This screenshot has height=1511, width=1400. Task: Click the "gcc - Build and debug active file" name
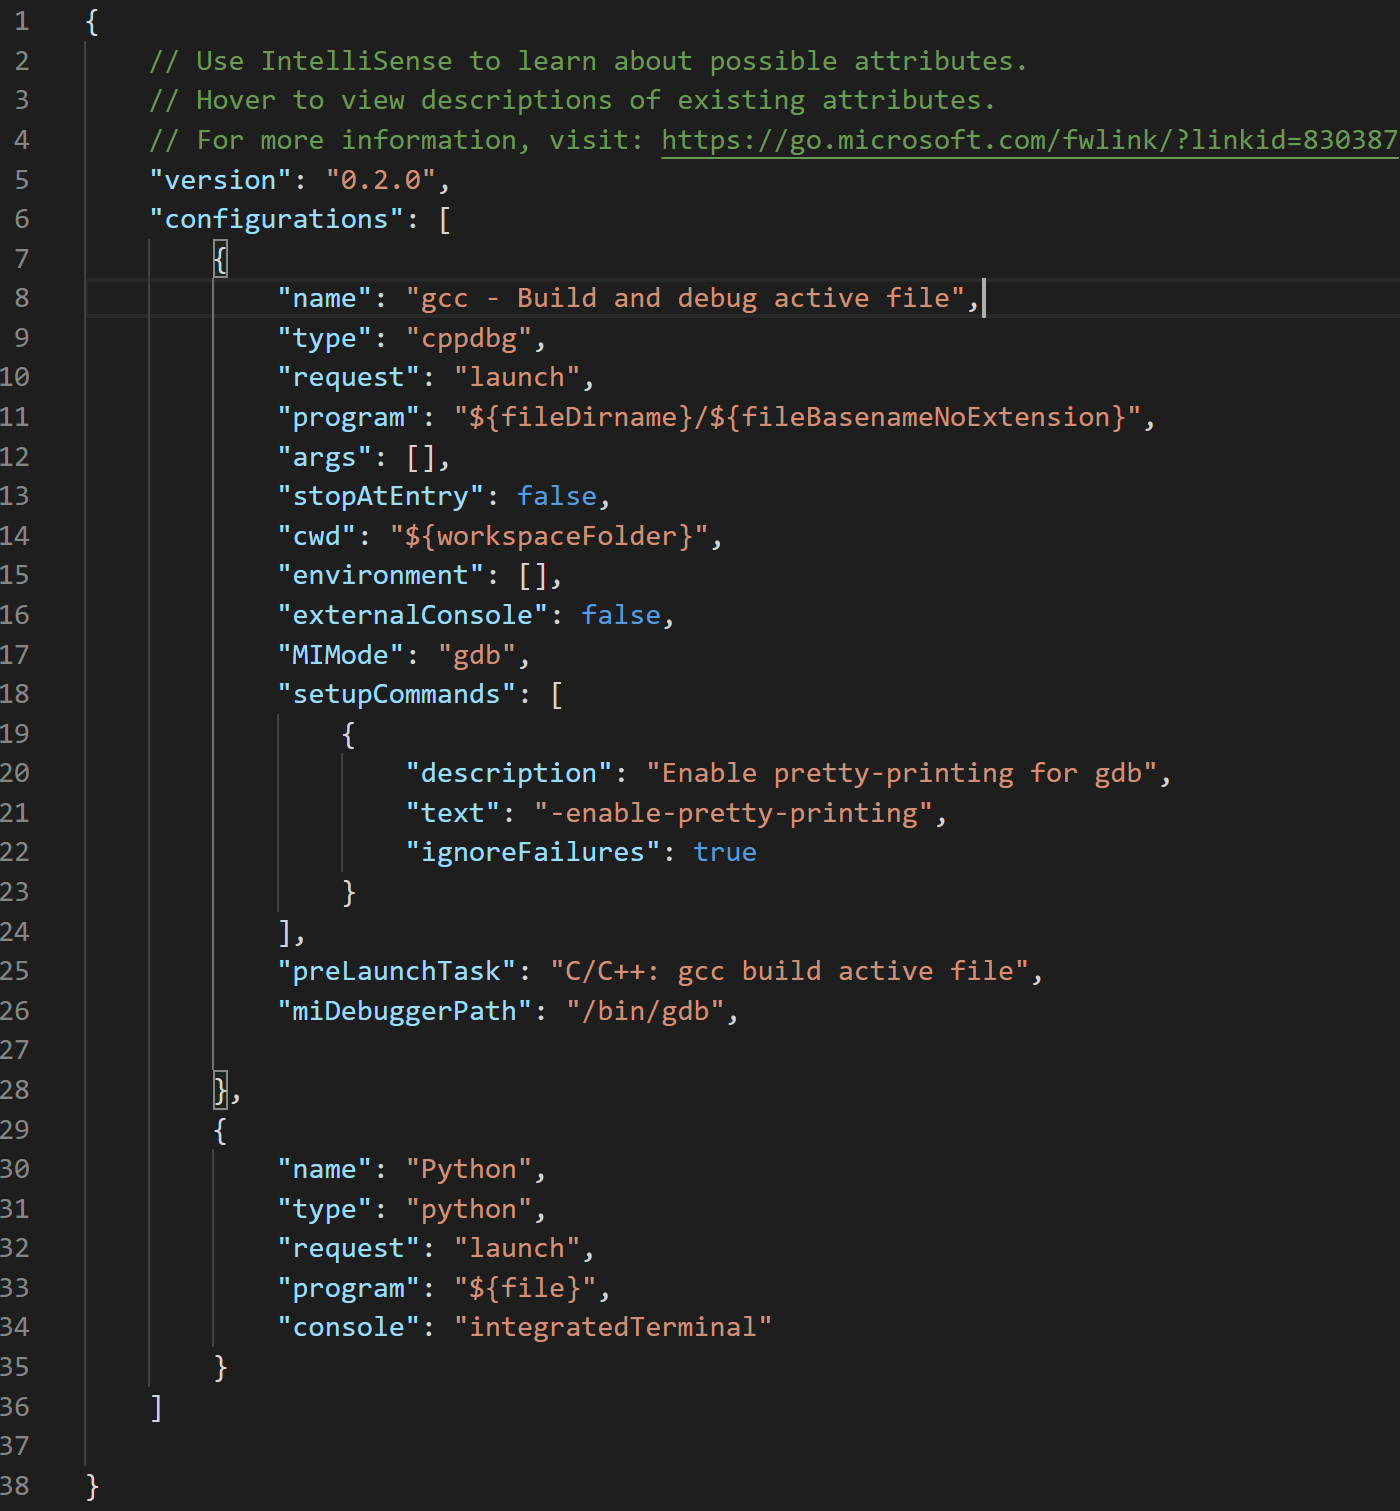pyautogui.click(x=689, y=297)
